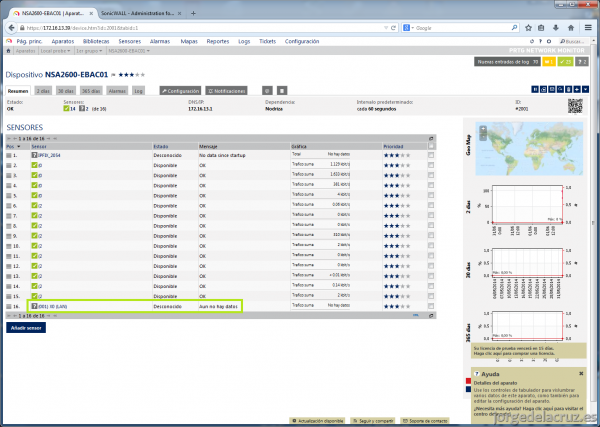
Task: Set row 1 priority to five stars
Action: tap(408, 155)
